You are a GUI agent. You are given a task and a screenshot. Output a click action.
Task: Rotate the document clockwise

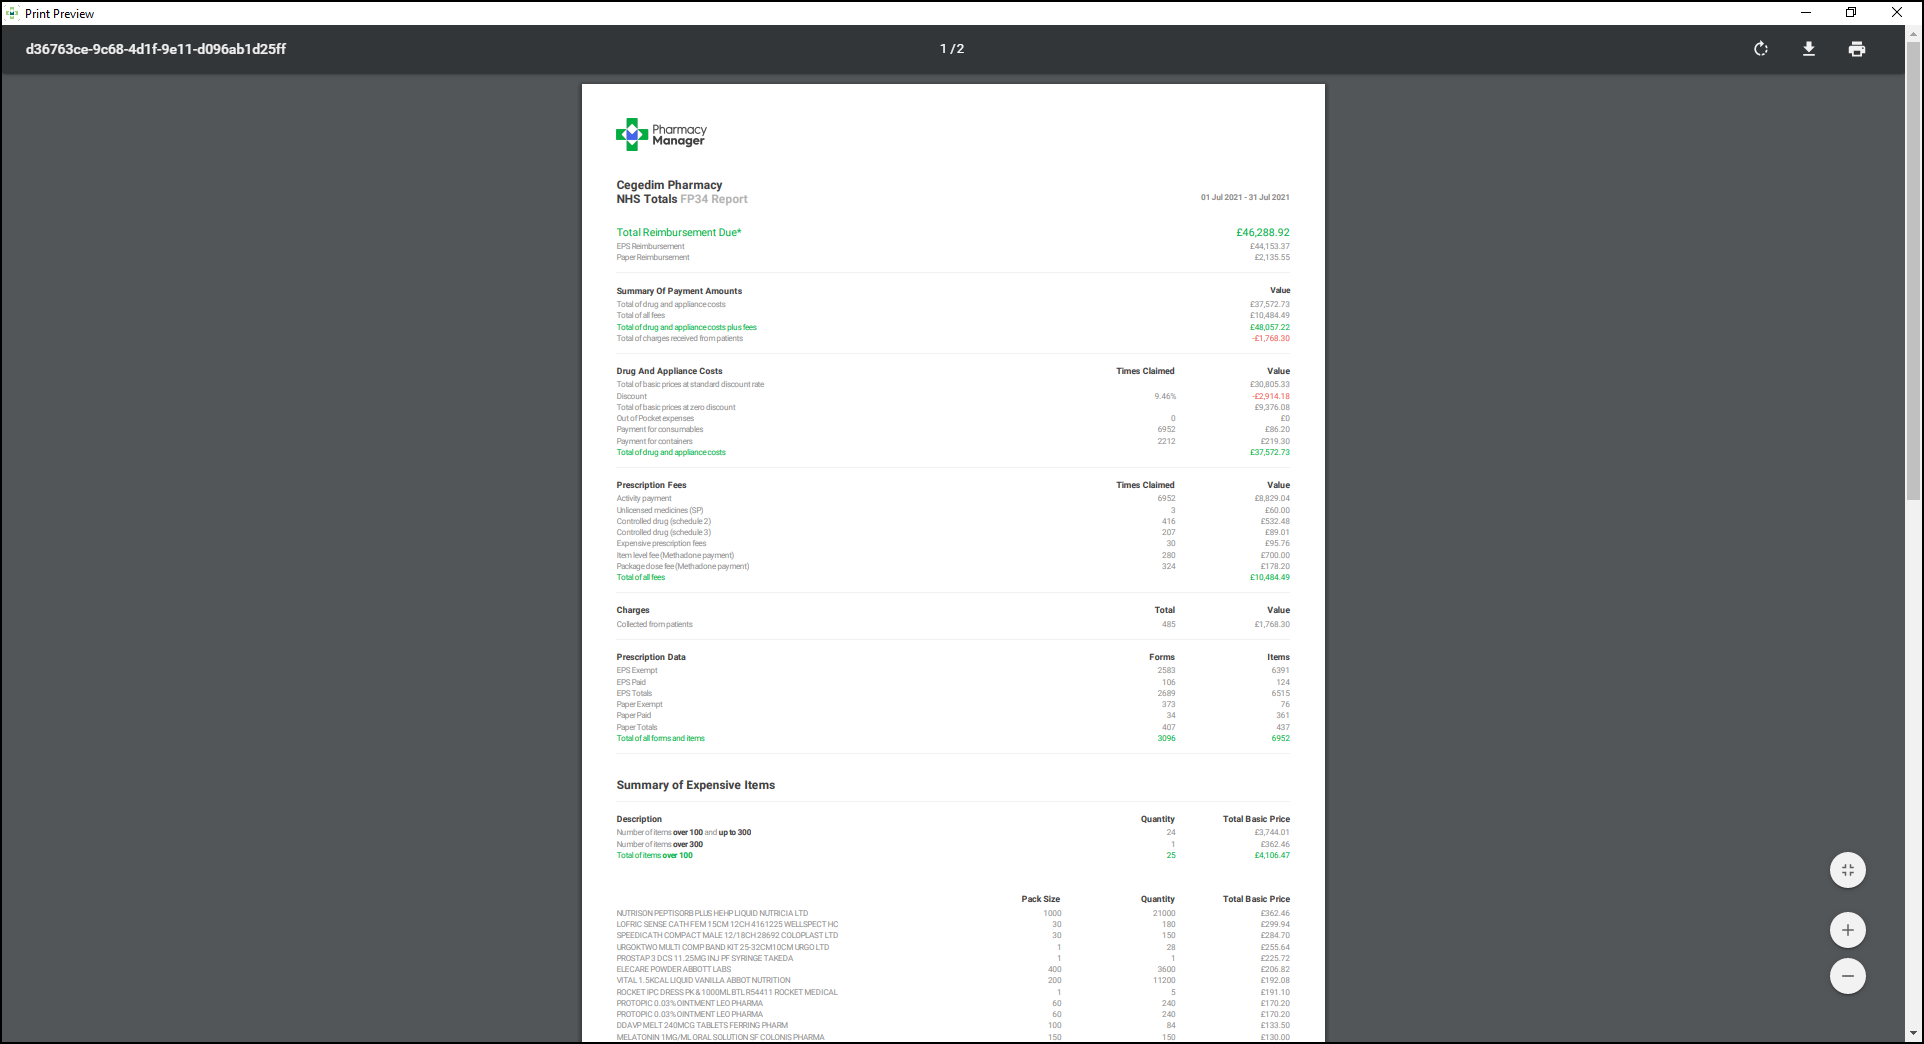[1761, 49]
